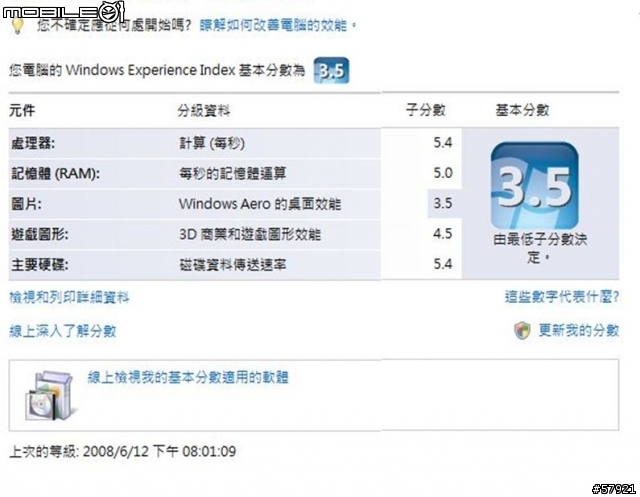Click the large 3.5 base score emblem

(534, 186)
